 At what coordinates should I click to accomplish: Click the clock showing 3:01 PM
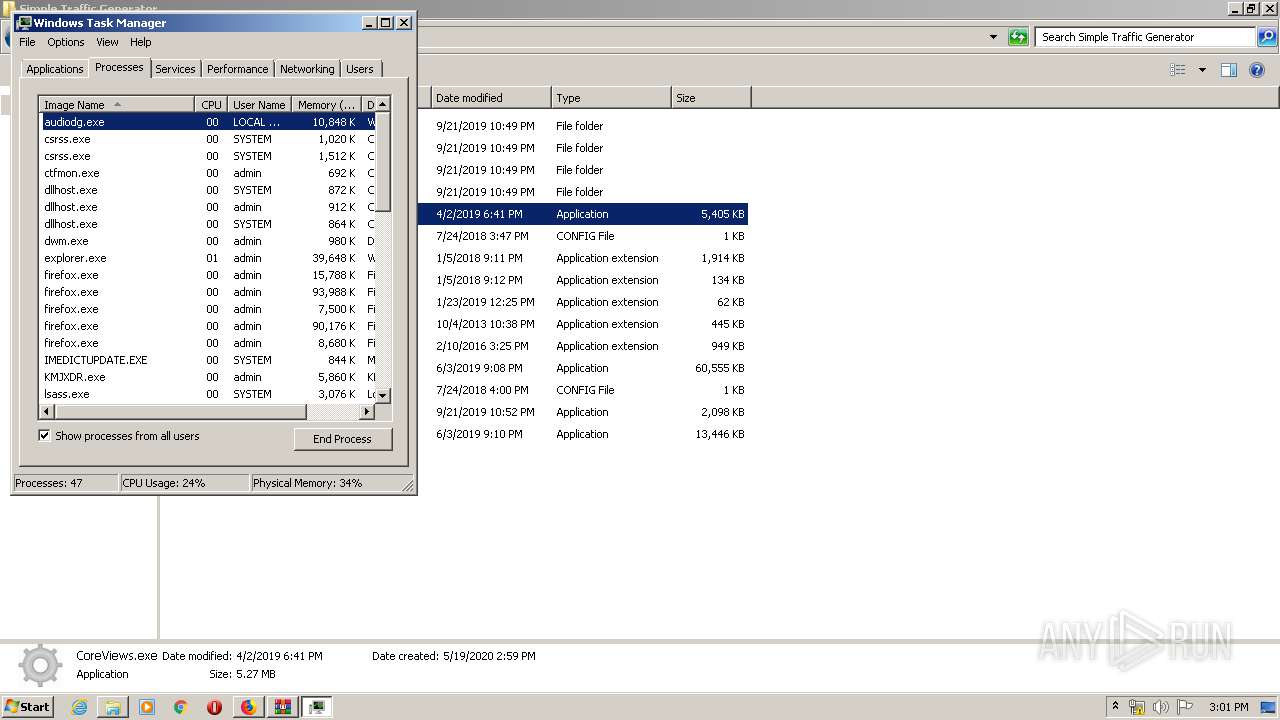click(x=1229, y=707)
